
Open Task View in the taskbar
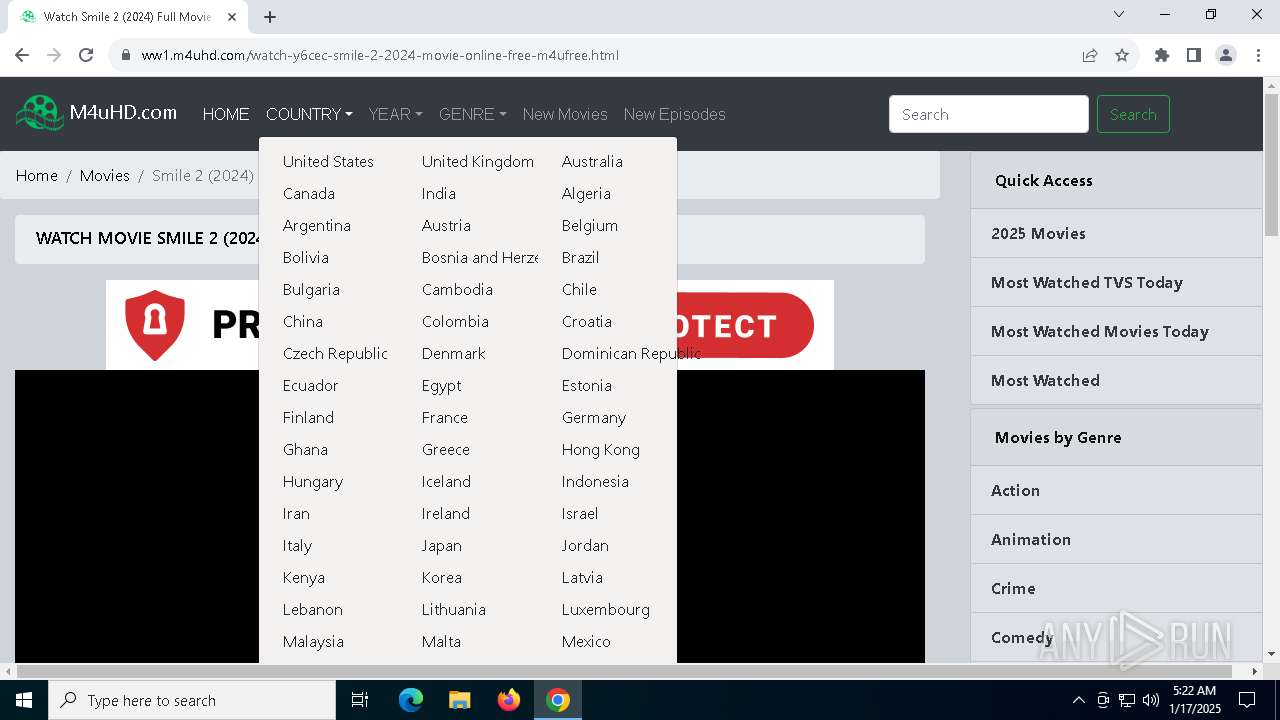pos(360,700)
